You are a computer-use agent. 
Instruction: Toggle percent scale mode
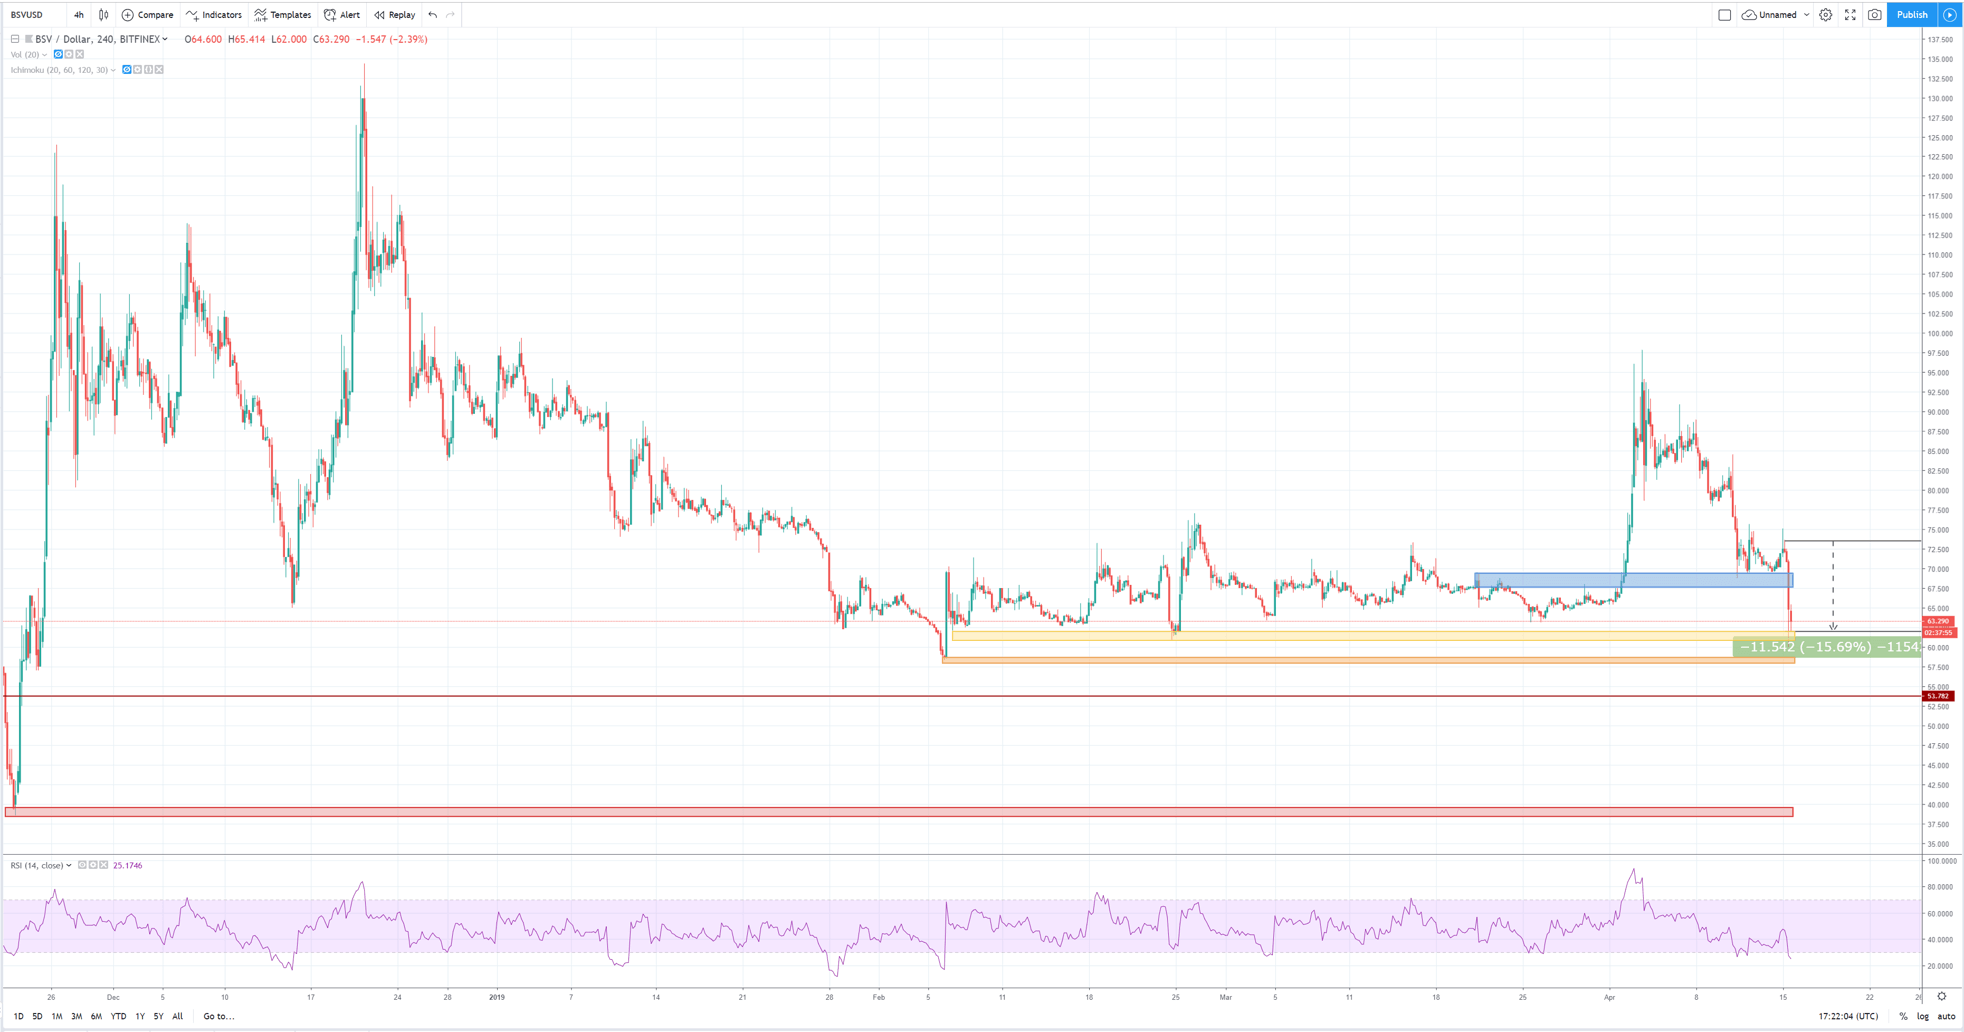pos(1903,1016)
